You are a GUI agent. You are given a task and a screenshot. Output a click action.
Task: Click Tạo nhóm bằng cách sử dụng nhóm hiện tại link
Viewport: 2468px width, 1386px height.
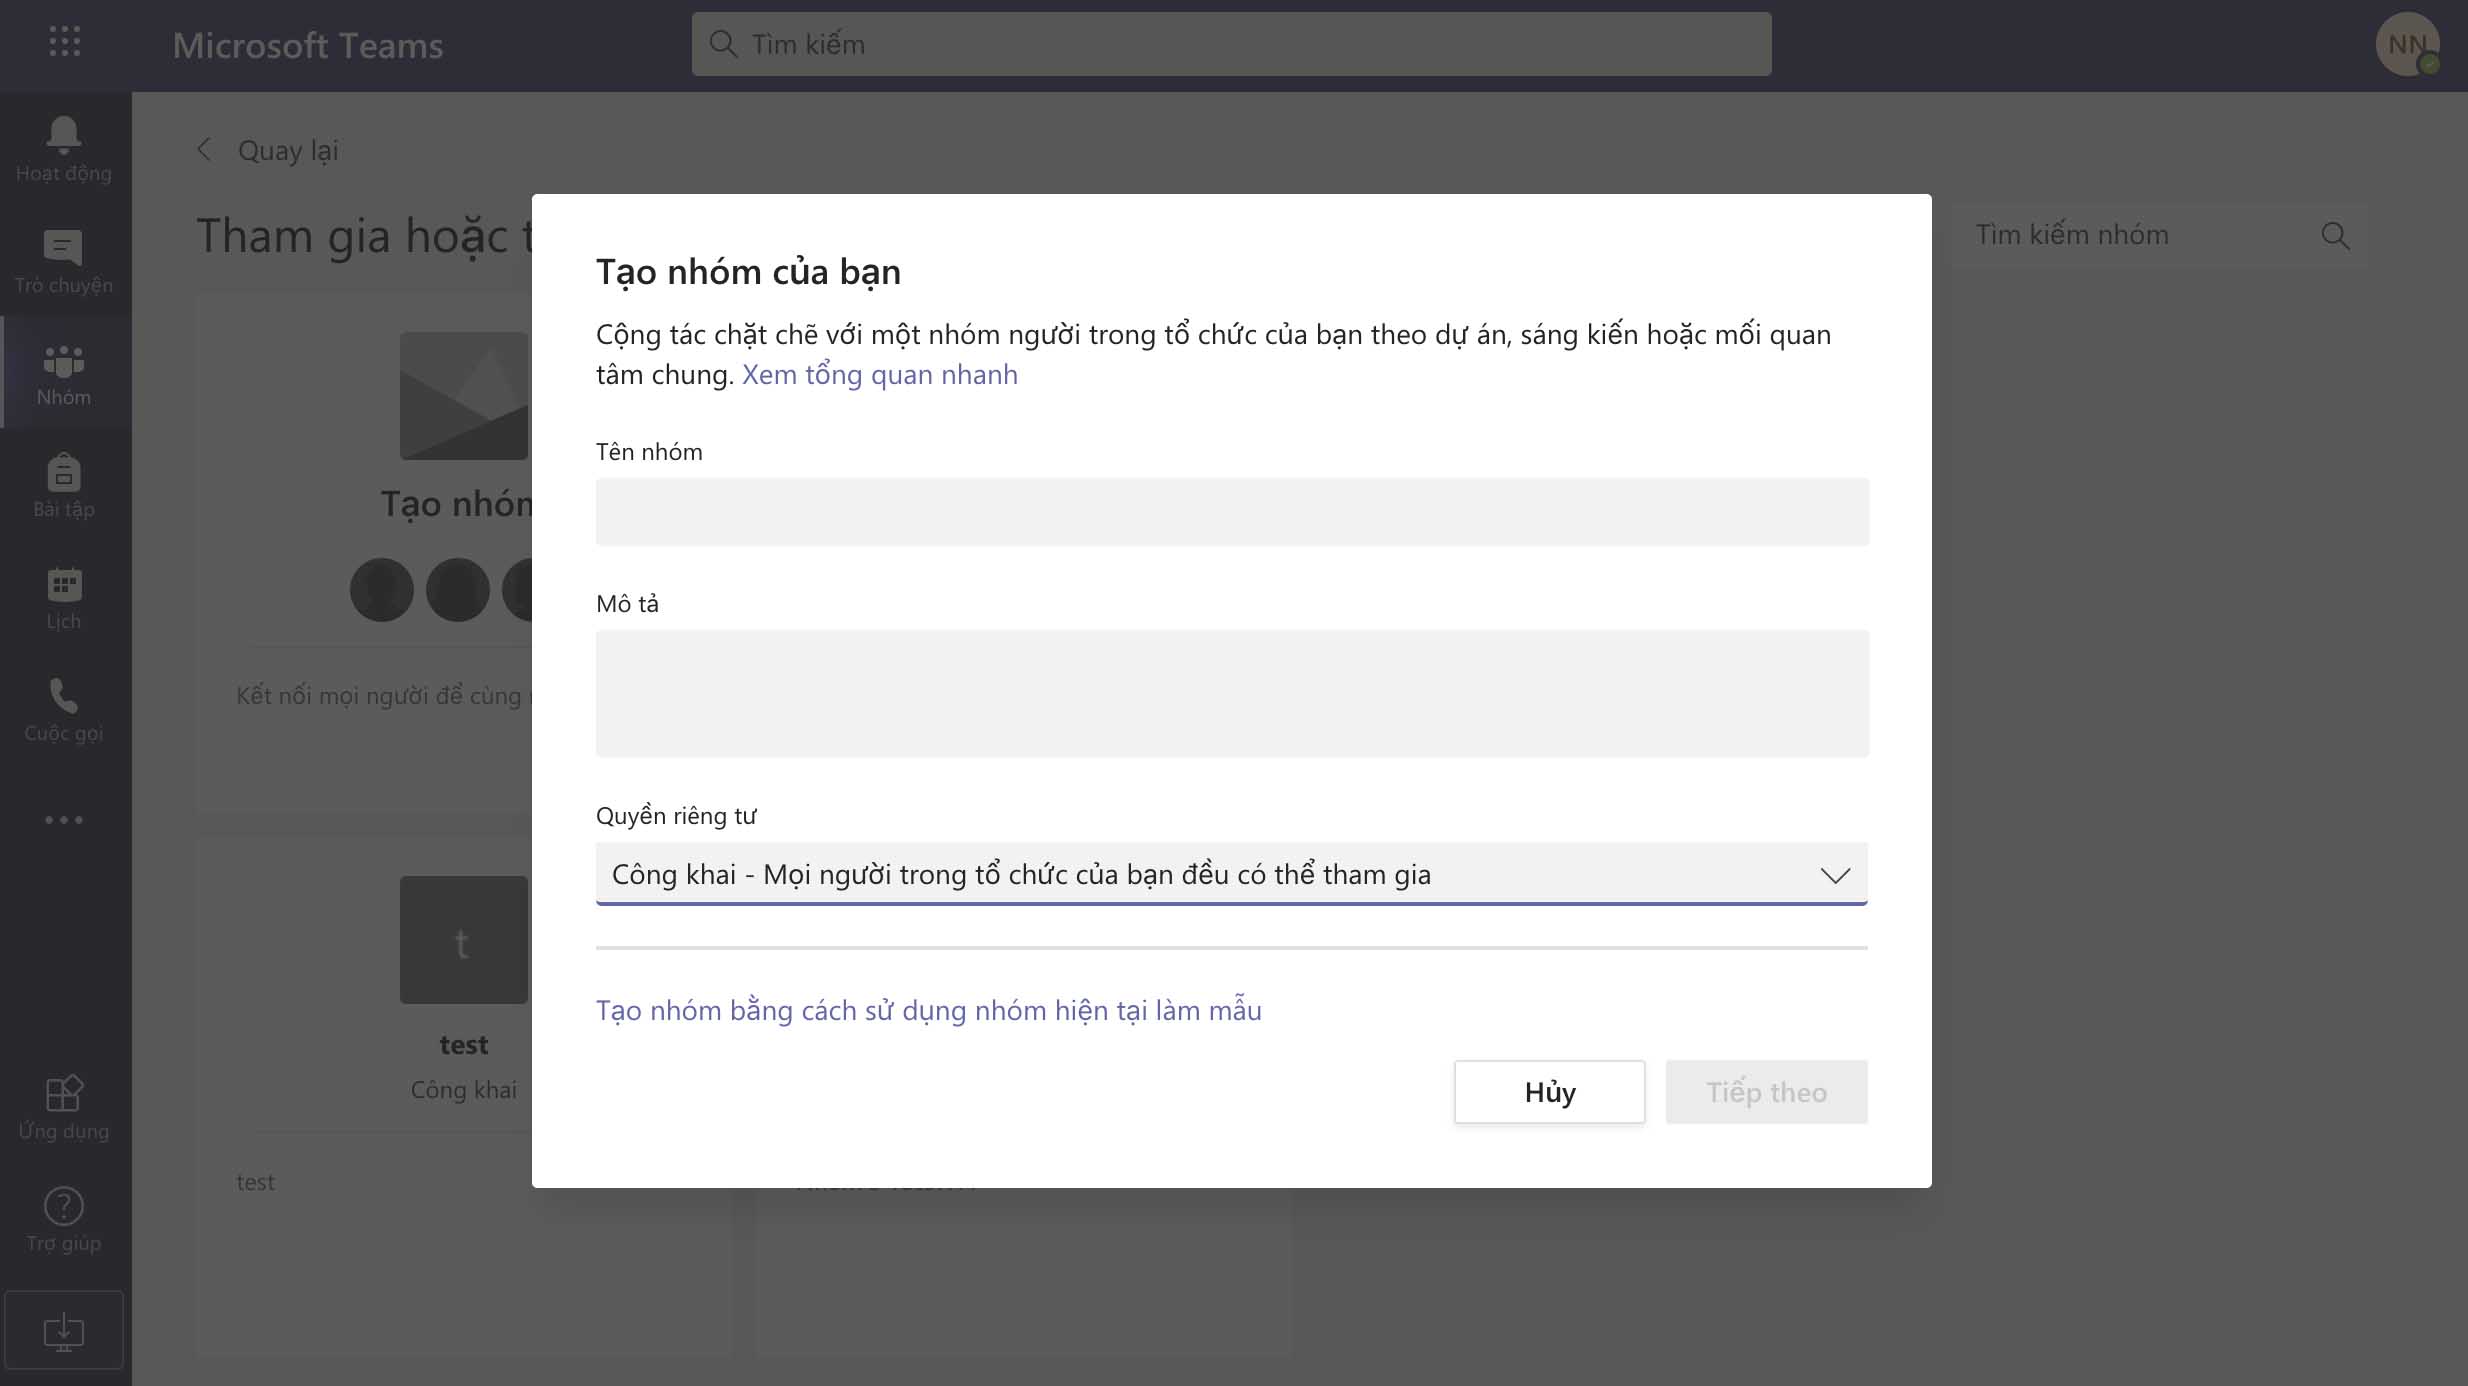coord(929,1010)
